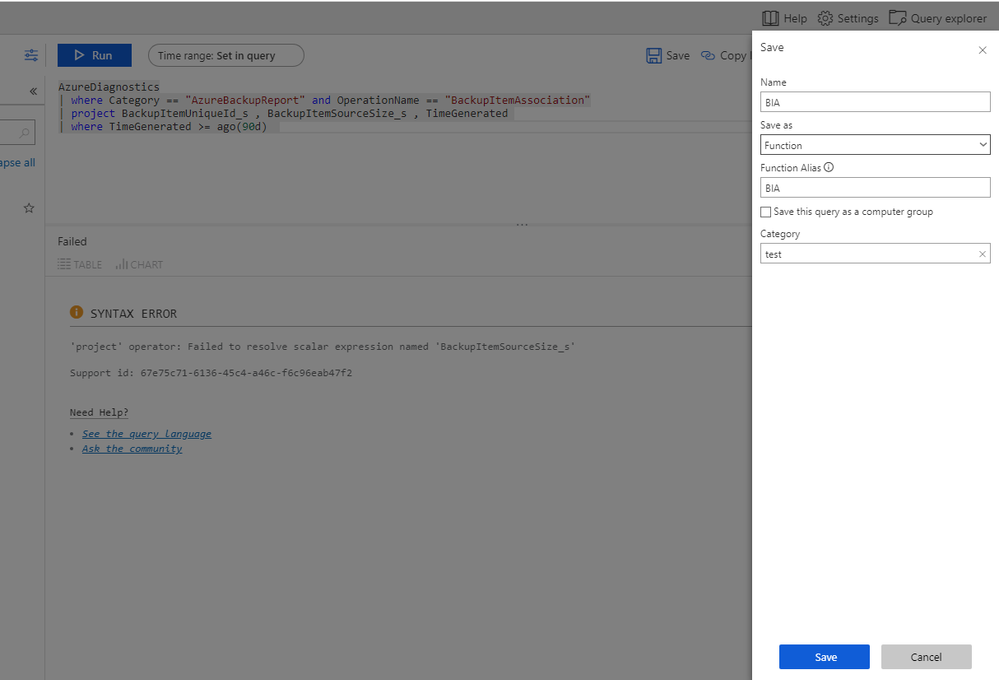Clear the Category field with X
This screenshot has width=999, height=680.
(982, 254)
